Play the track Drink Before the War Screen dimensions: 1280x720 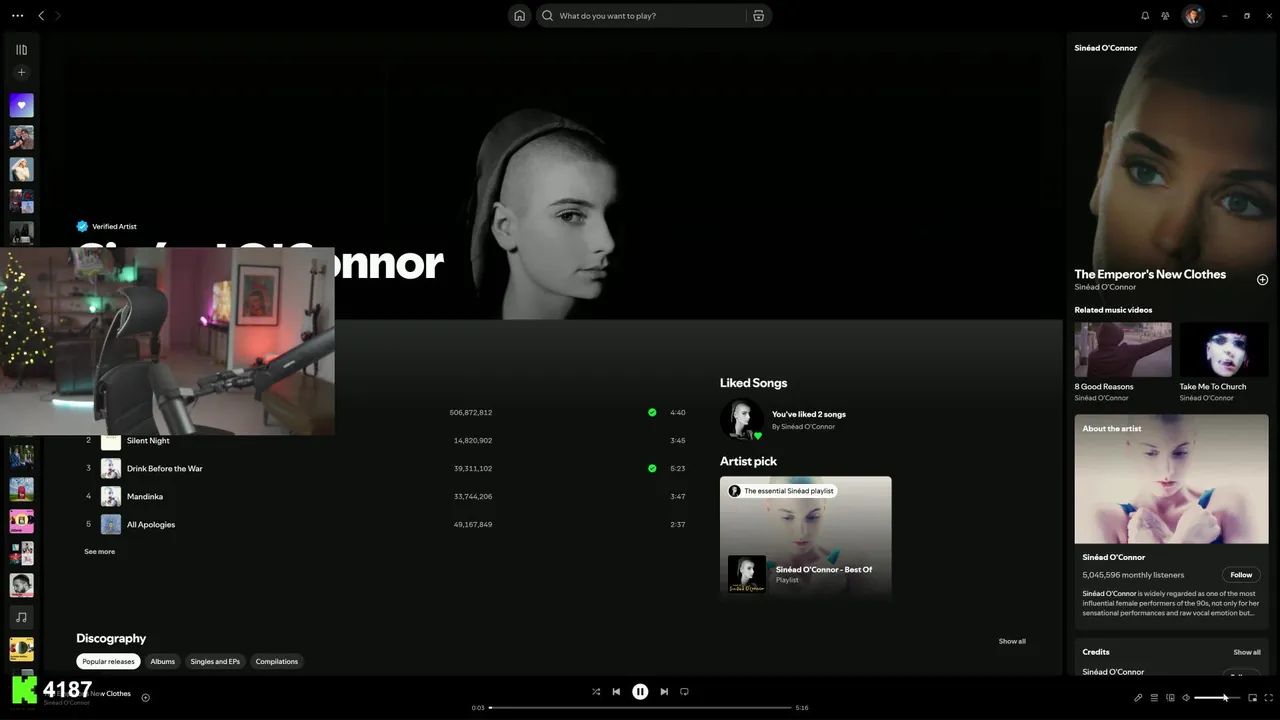pyautogui.click(x=164, y=469)
